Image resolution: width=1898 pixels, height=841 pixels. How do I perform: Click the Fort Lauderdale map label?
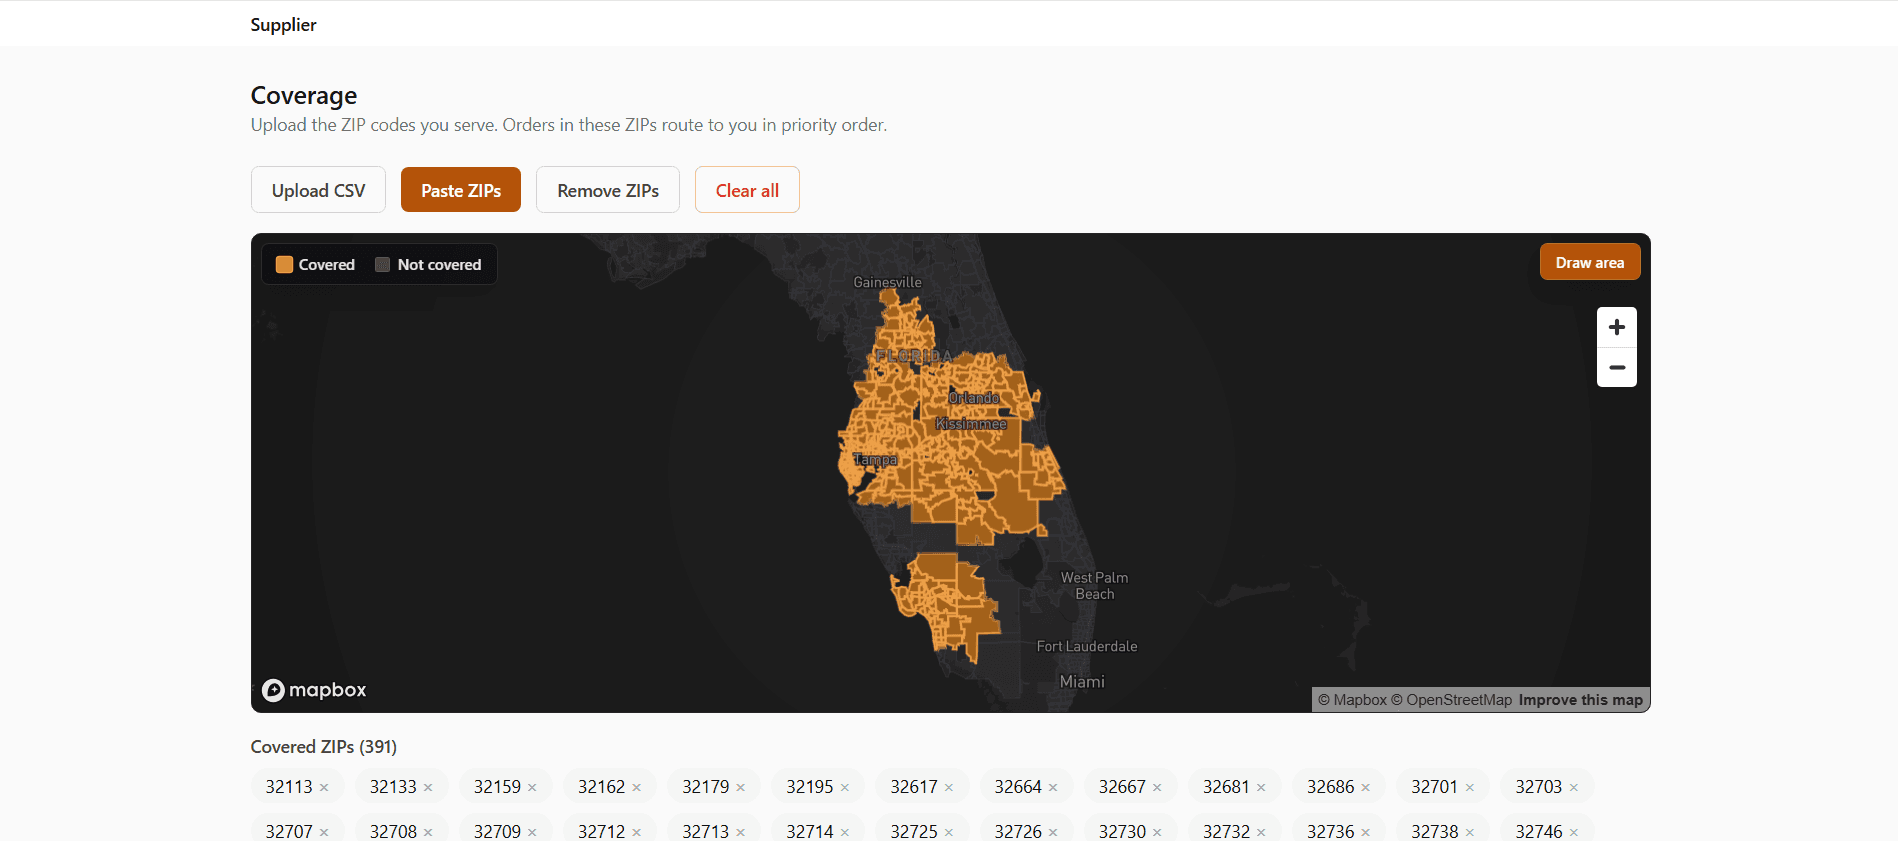[1087, 646]
